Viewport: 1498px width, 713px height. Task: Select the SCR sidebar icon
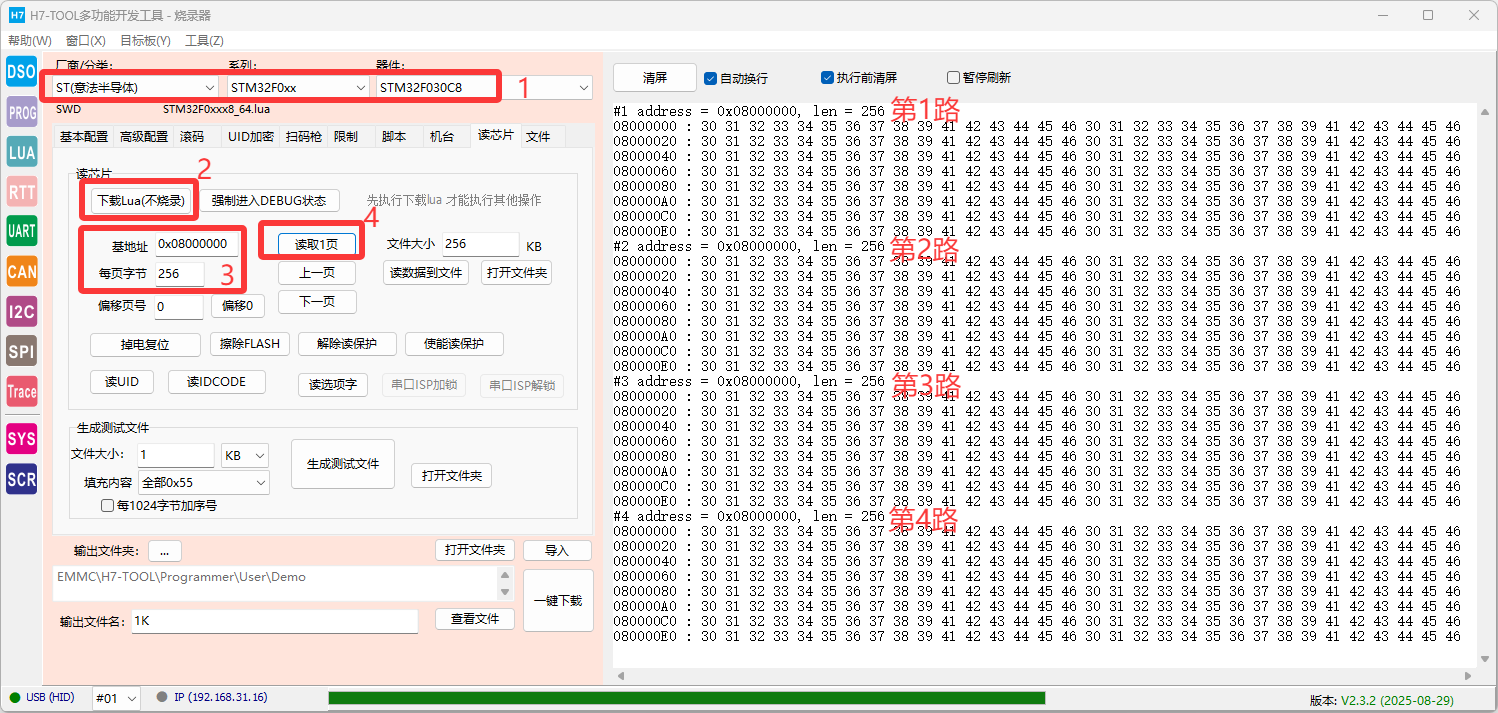click(21, 479)
